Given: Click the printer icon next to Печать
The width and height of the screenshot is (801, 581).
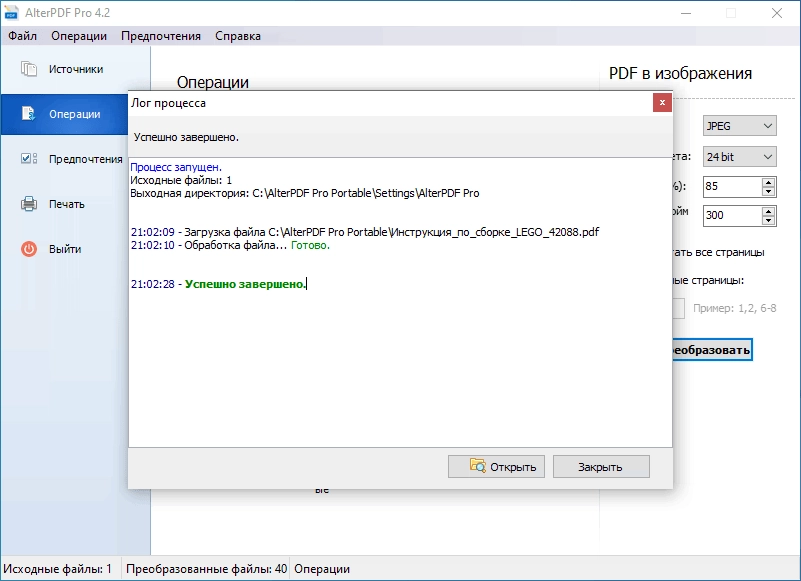Looking at the screenshot, I should pos(29,203).
